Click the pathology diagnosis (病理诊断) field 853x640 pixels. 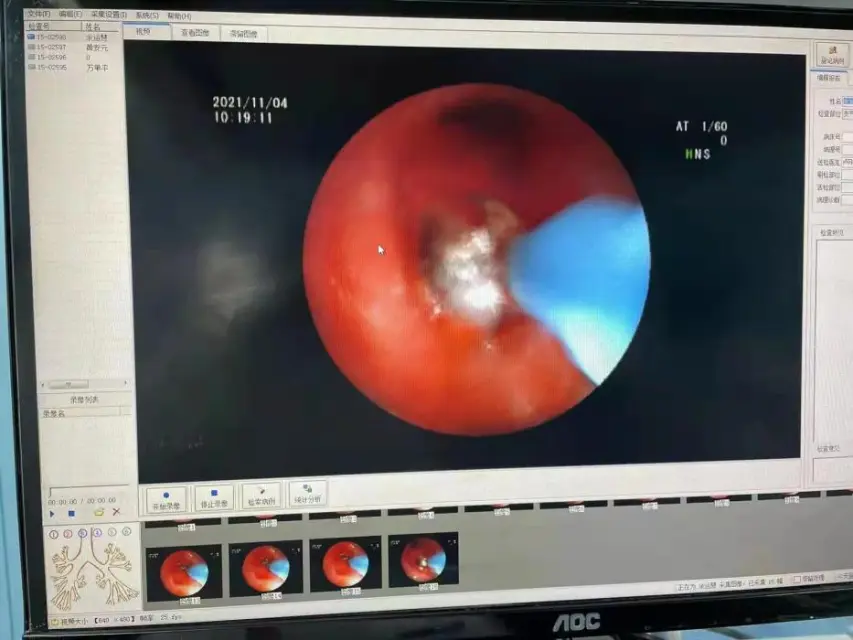(848, 200)
